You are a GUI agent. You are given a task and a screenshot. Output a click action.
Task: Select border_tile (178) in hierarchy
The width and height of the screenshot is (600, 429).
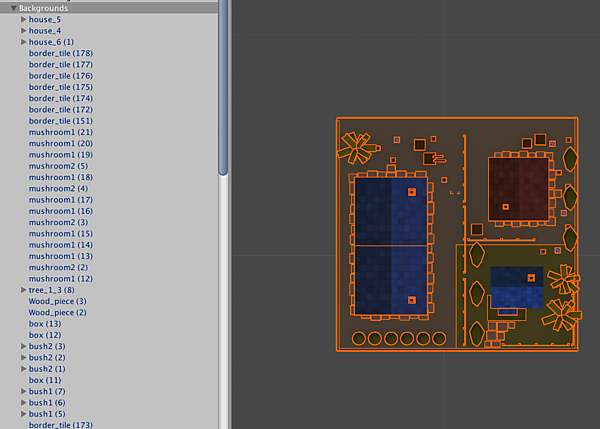pos(60,53)
